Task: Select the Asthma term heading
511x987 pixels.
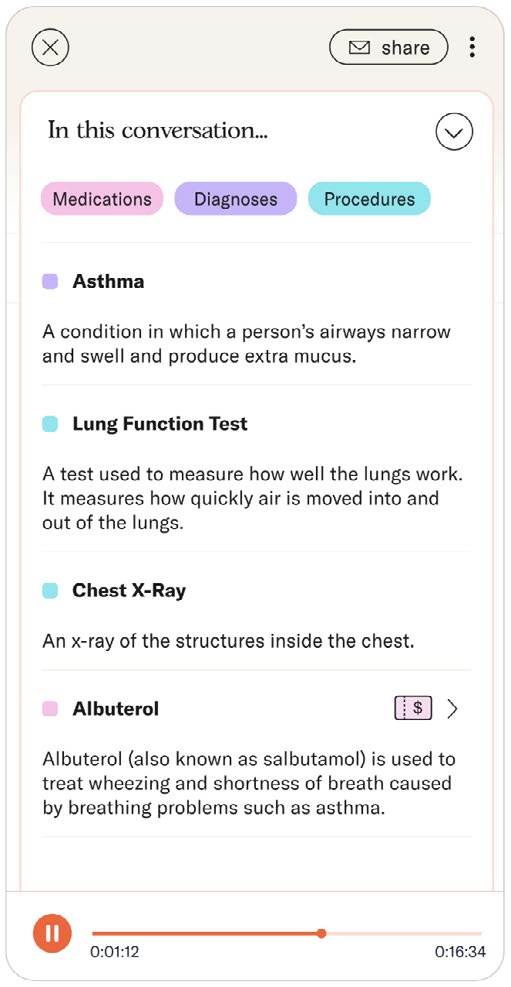Action: [x=108, y=281]
